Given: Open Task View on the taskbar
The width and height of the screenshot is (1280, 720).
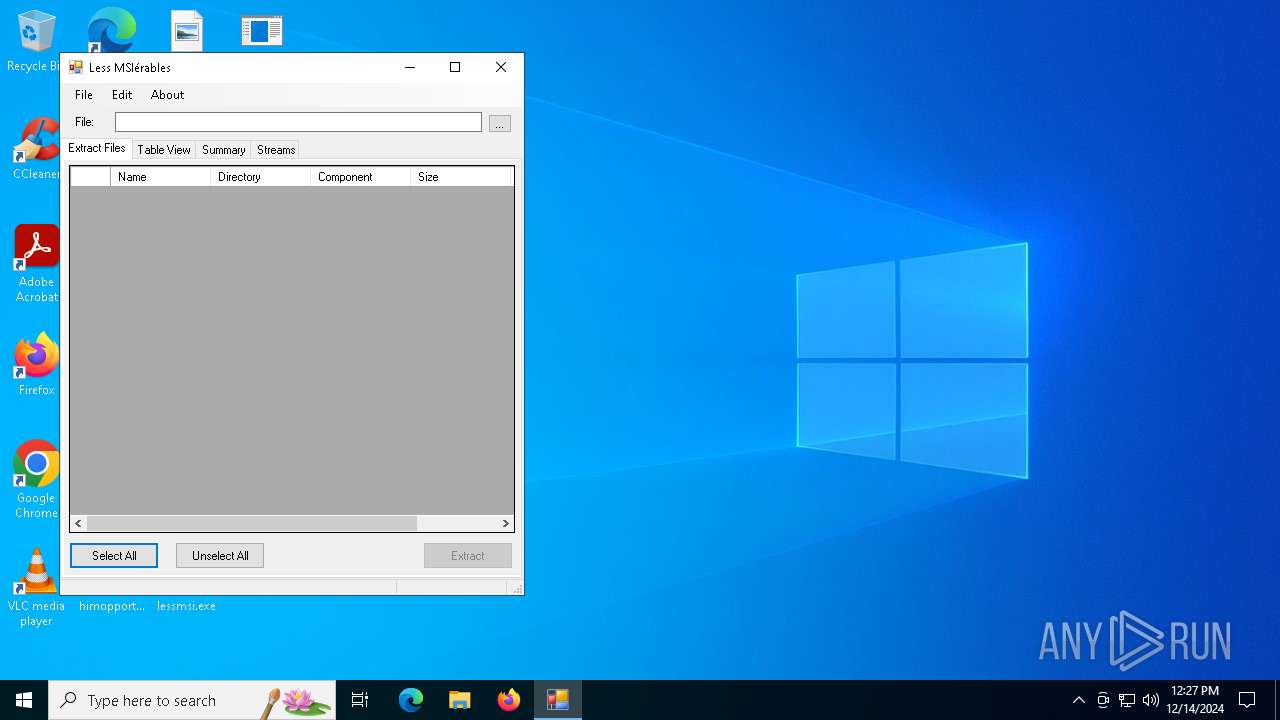Looking at the screenshot, I should pyautogui.click(x=360, y=700).
